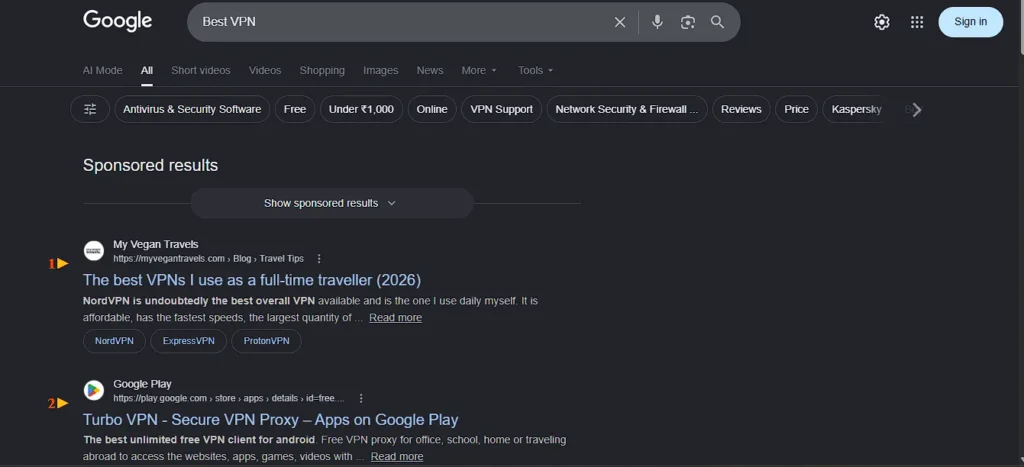Open the Videos tab

coord(264,71)
